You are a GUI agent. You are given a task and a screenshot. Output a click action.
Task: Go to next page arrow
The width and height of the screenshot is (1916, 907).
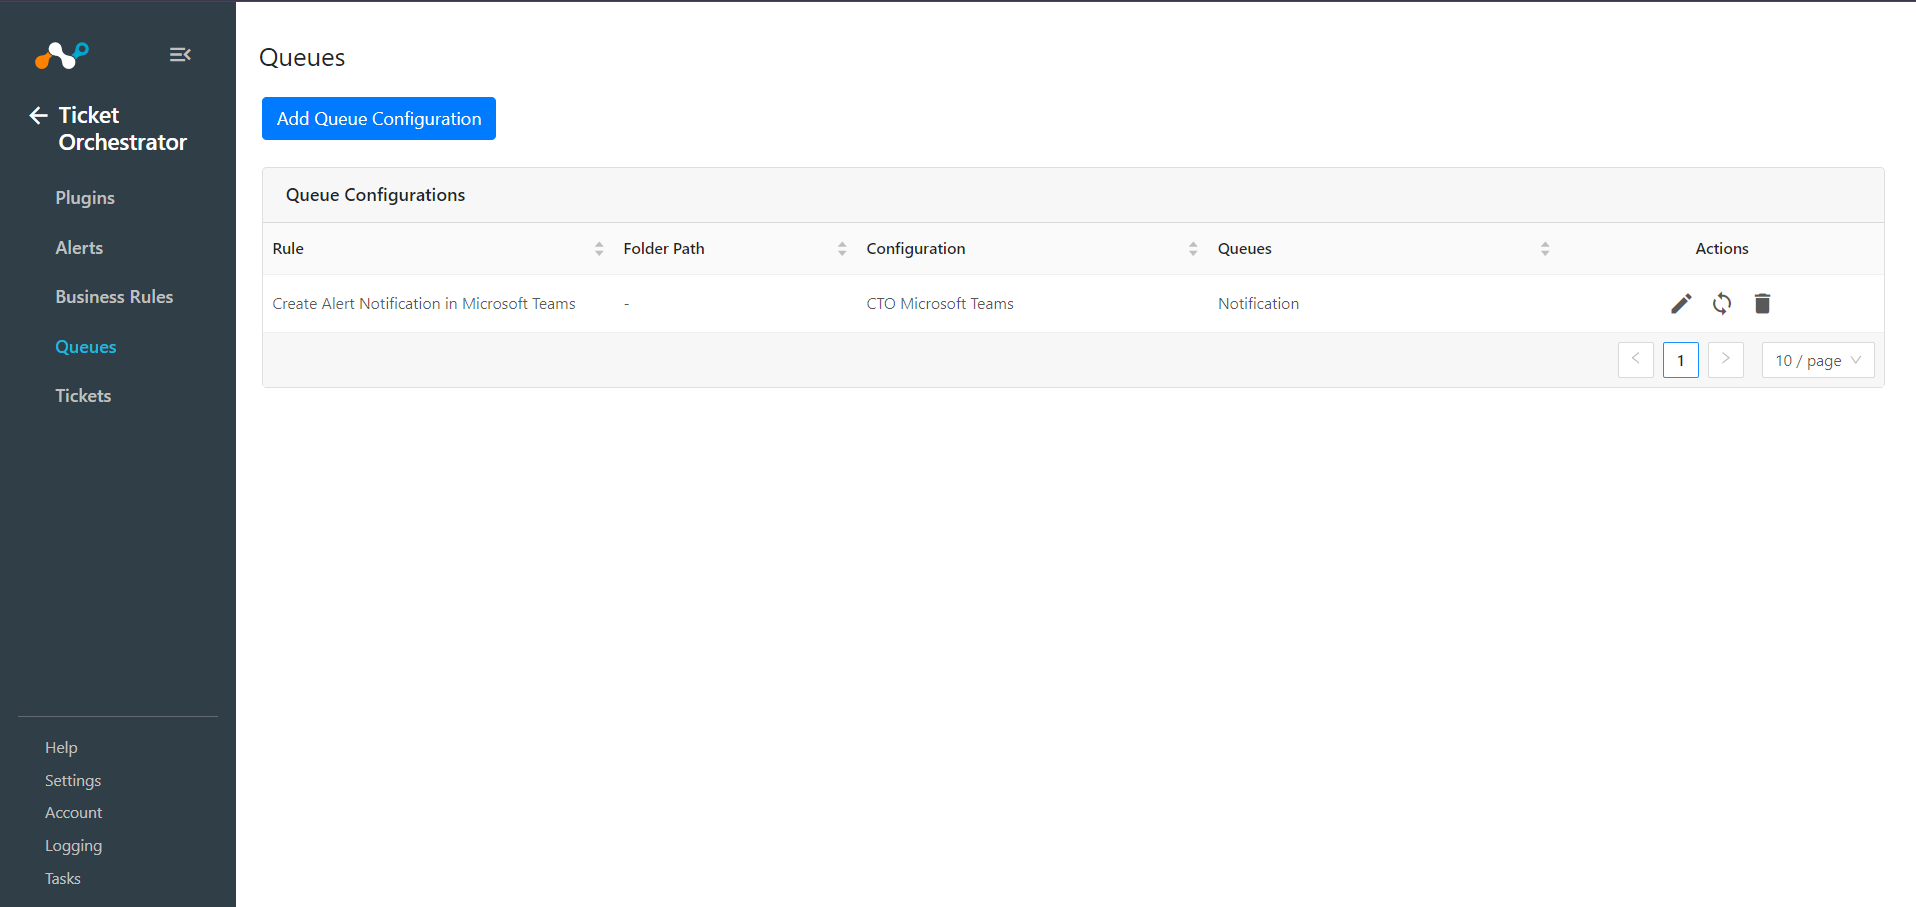pyautogui.click(x=1726, y=360)
